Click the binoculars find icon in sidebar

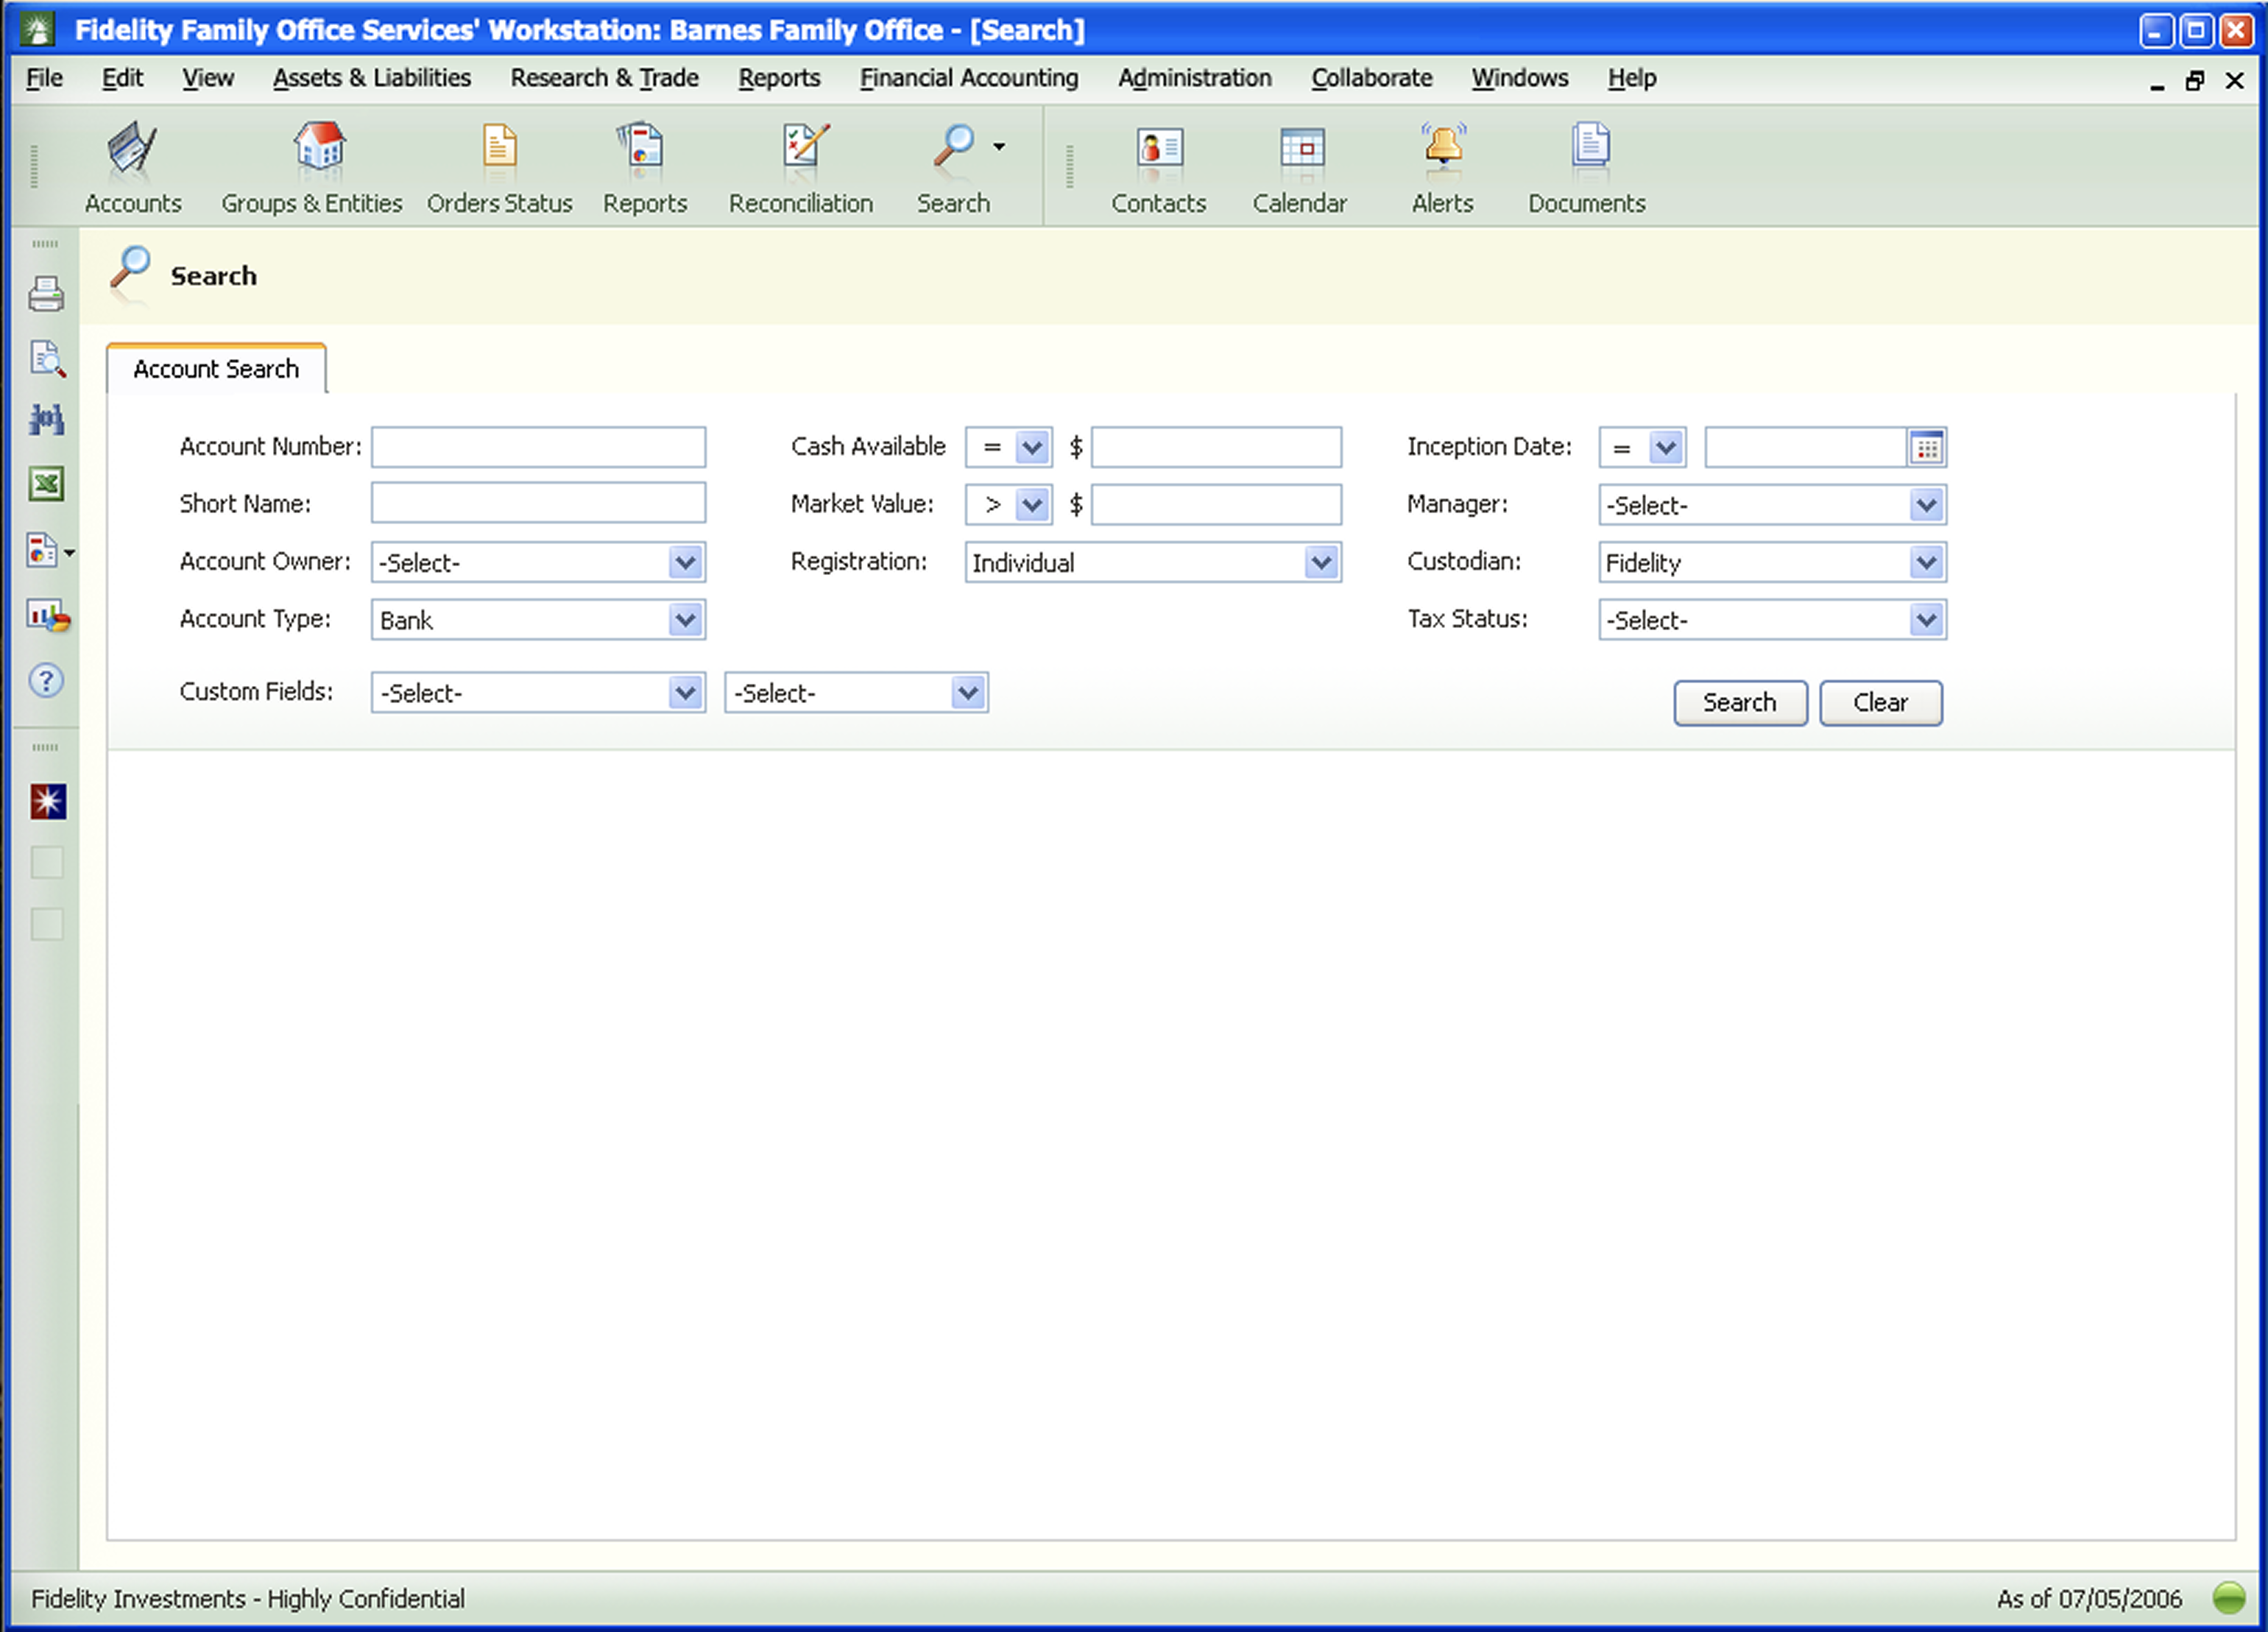[46, 420]
